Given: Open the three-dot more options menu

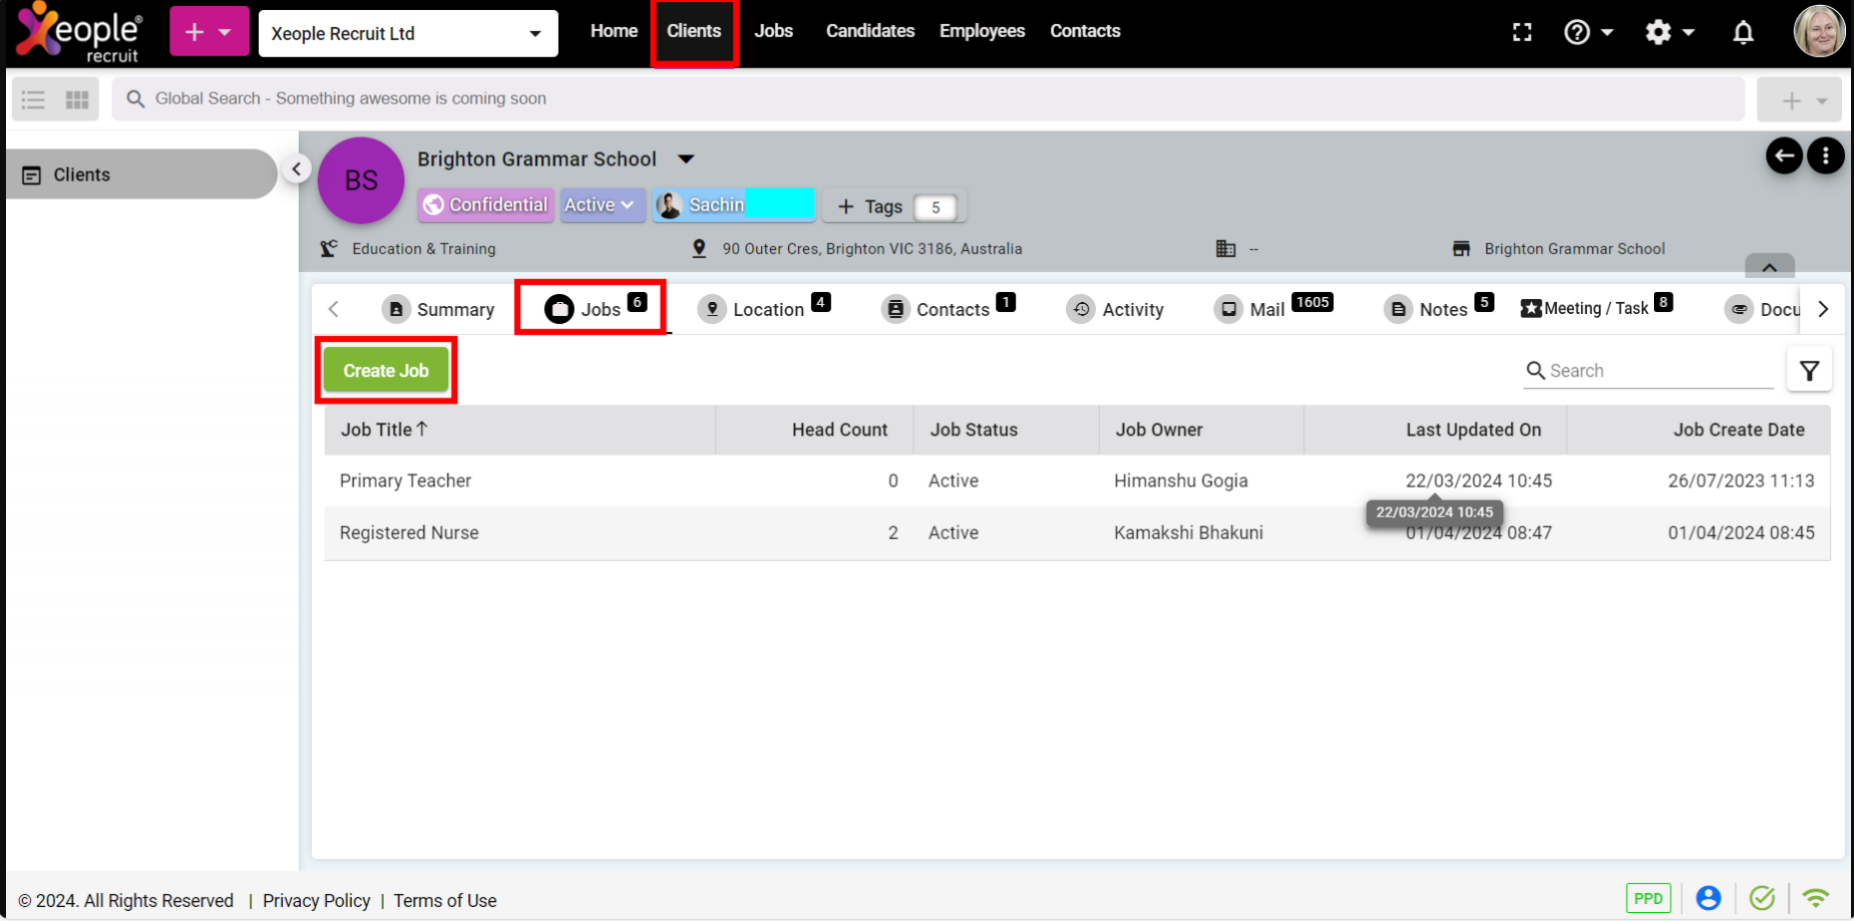Looking at the screenshot, I should 1826,156.
